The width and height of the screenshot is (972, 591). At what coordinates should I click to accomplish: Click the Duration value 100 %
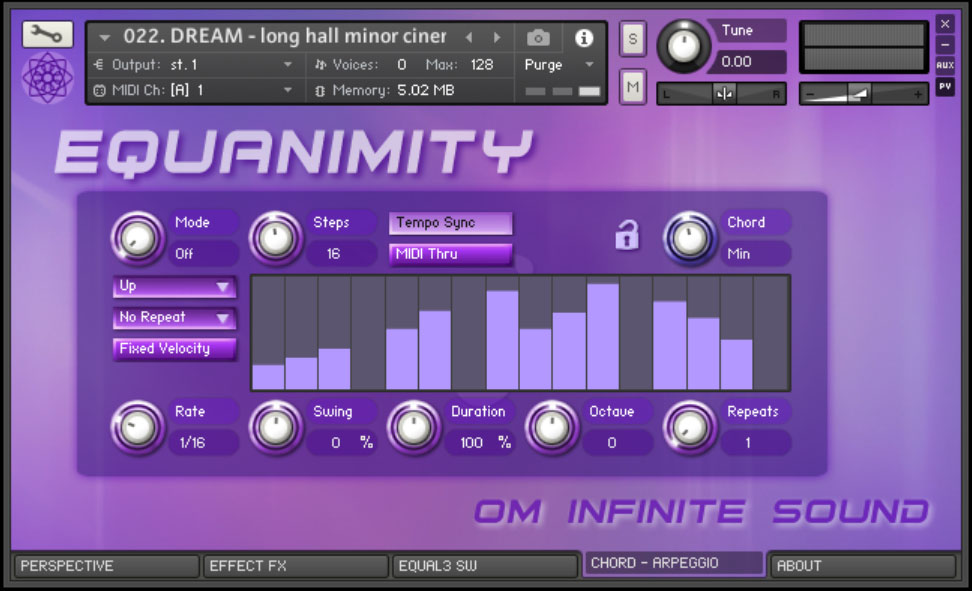[x=479, y=443]
